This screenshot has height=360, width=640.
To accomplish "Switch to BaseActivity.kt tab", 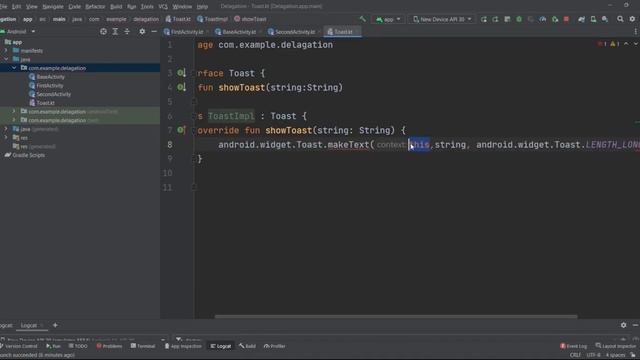I will tap(239, 31).
